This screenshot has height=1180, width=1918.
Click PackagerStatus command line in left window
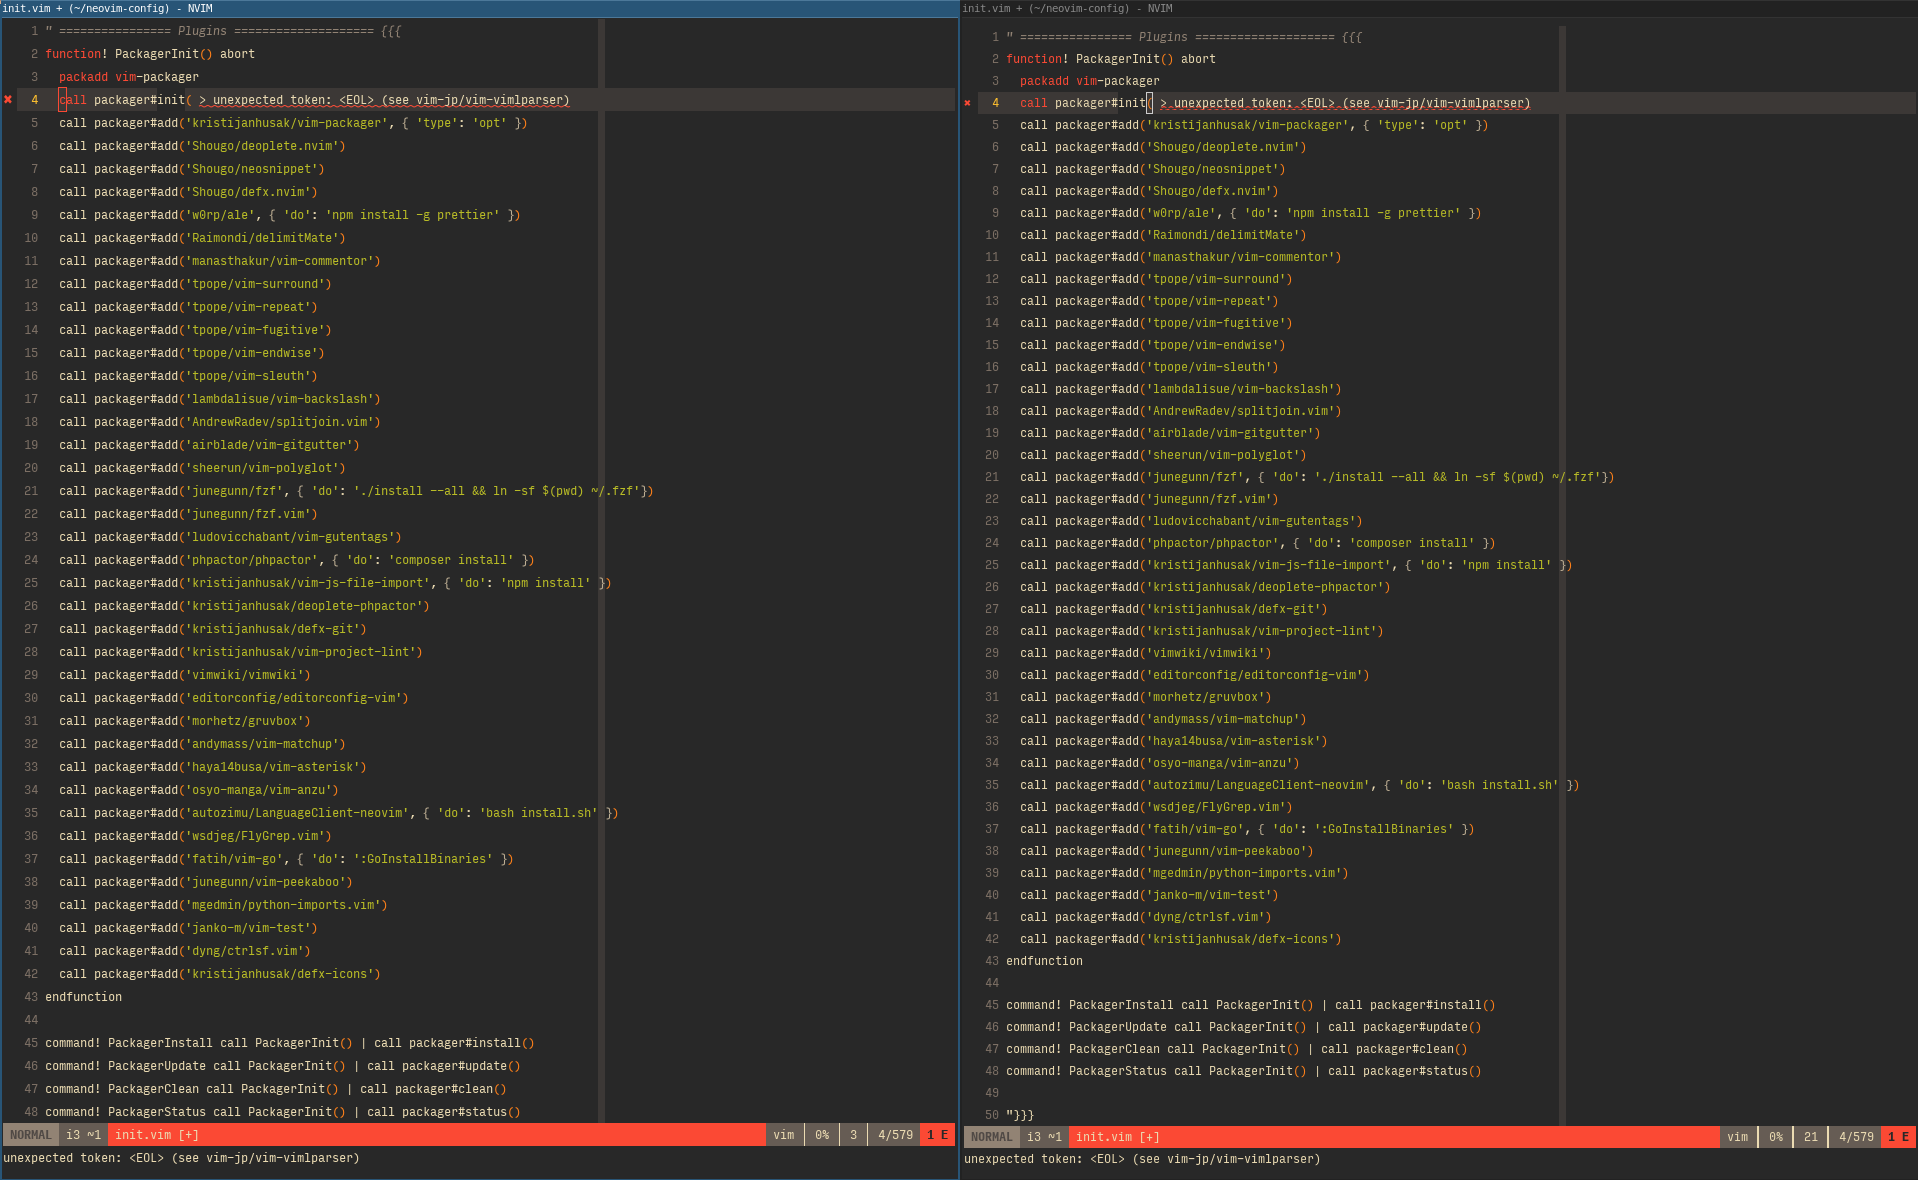(283, 1112)
